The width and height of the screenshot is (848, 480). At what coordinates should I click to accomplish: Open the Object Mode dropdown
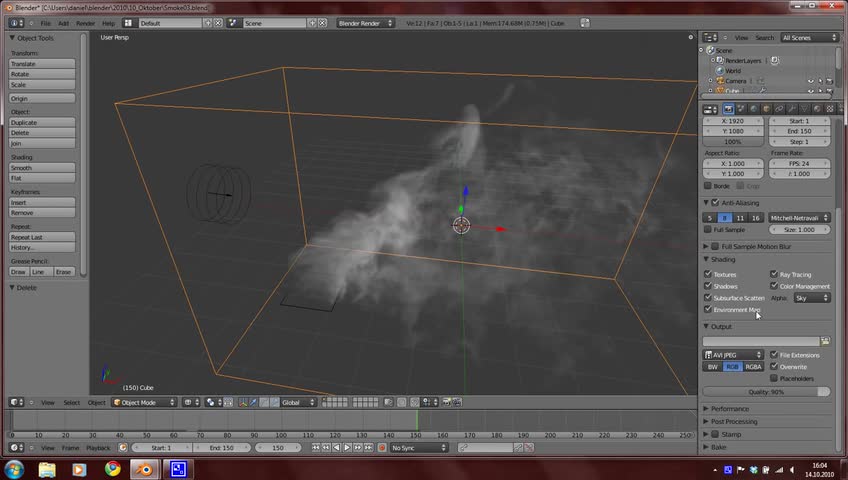[x=144, y=402]
